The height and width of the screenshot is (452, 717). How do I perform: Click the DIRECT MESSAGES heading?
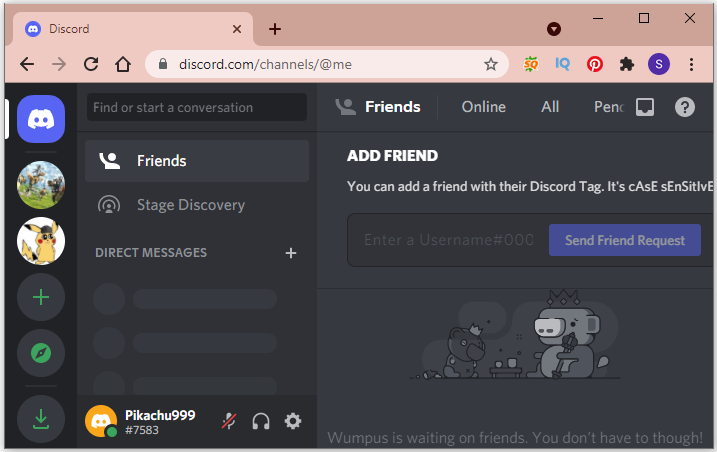pos(151,253)
